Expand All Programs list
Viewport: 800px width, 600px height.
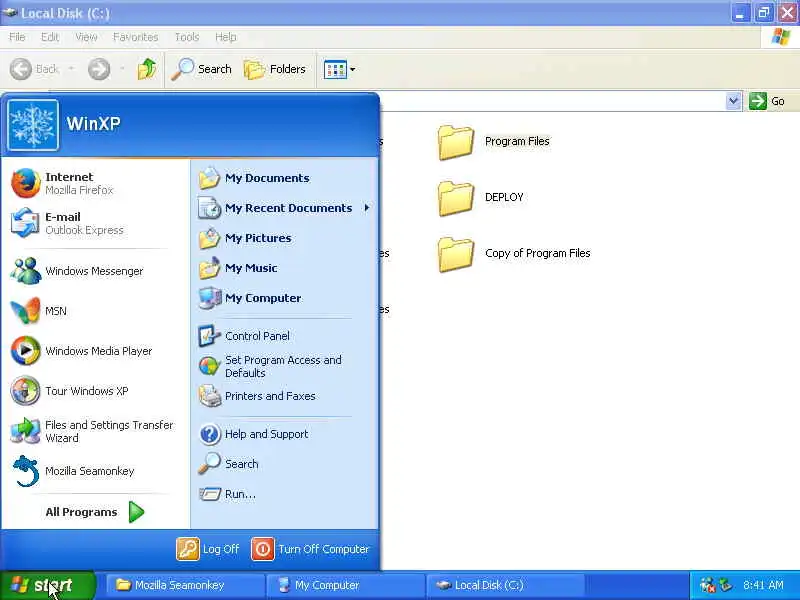click(95, 512)
